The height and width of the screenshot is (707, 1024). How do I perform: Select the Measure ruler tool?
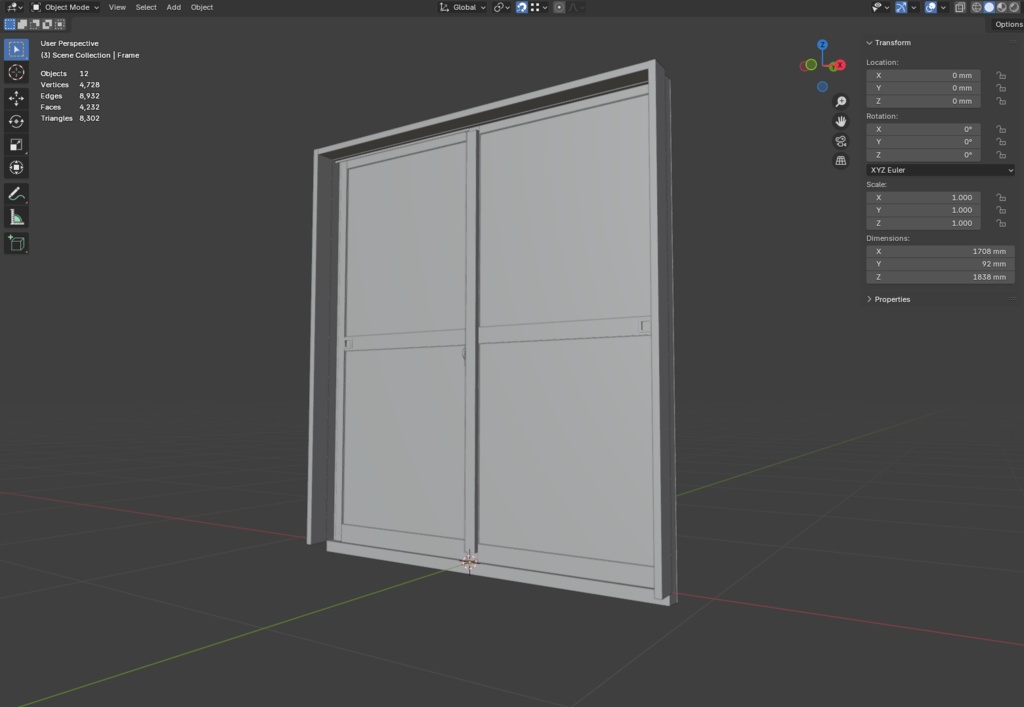click(16, 217)
